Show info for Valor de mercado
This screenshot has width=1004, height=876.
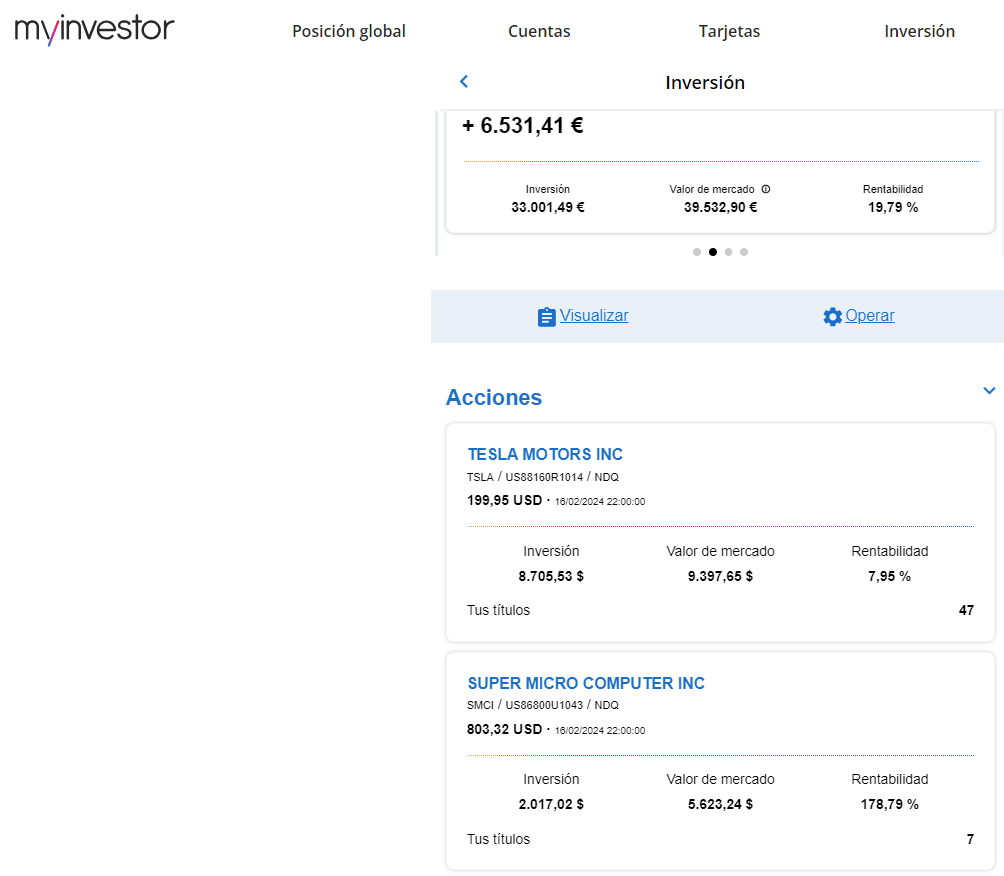pos(766,189)
